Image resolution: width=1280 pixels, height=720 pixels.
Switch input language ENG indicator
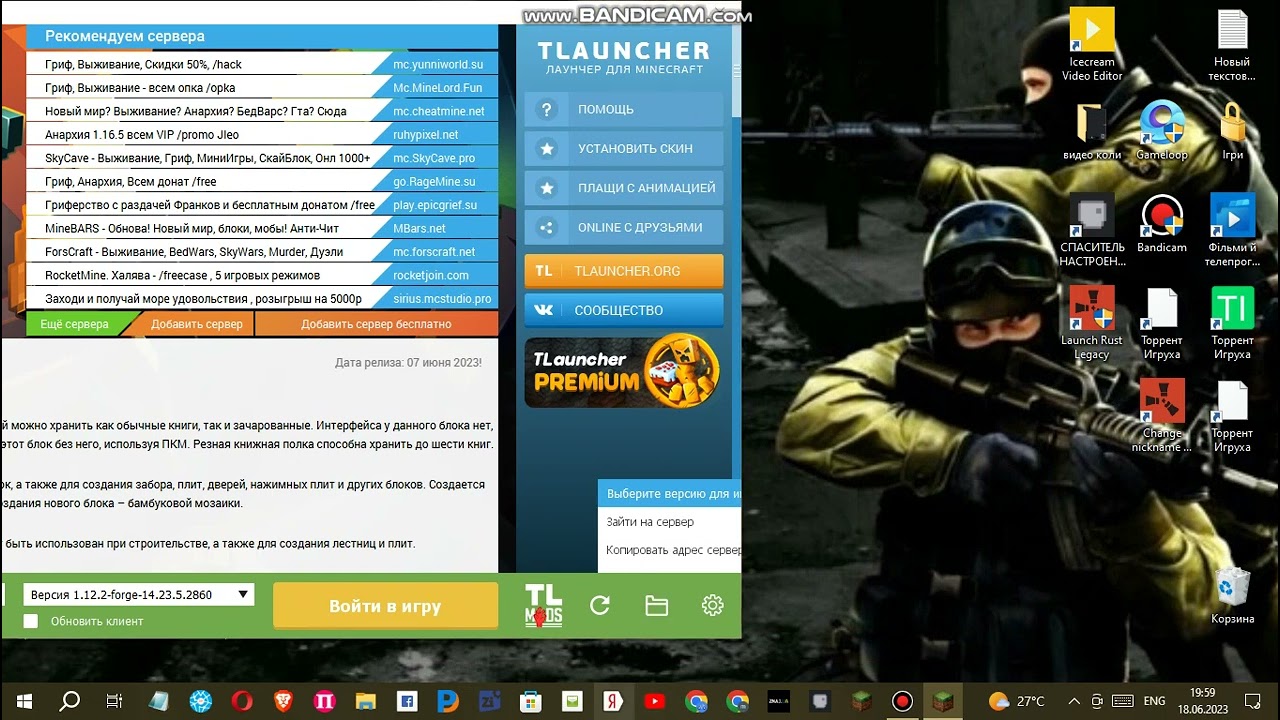click(x=1154, y=701)
